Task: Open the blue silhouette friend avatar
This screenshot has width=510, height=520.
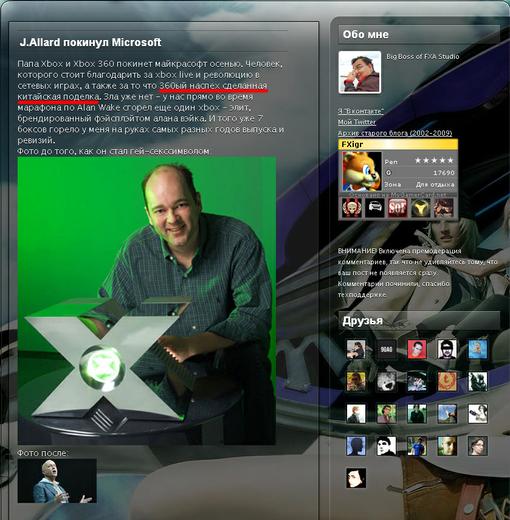Action: tap(356, 446)
